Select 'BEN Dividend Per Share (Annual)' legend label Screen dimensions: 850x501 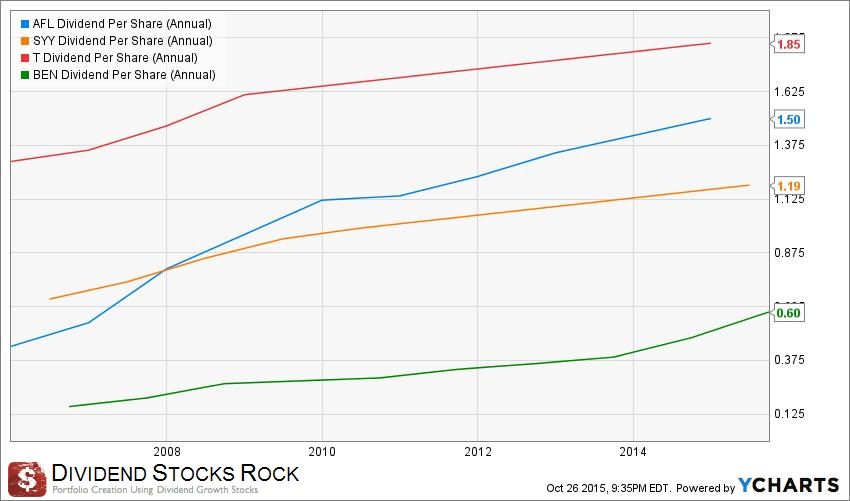124,74
